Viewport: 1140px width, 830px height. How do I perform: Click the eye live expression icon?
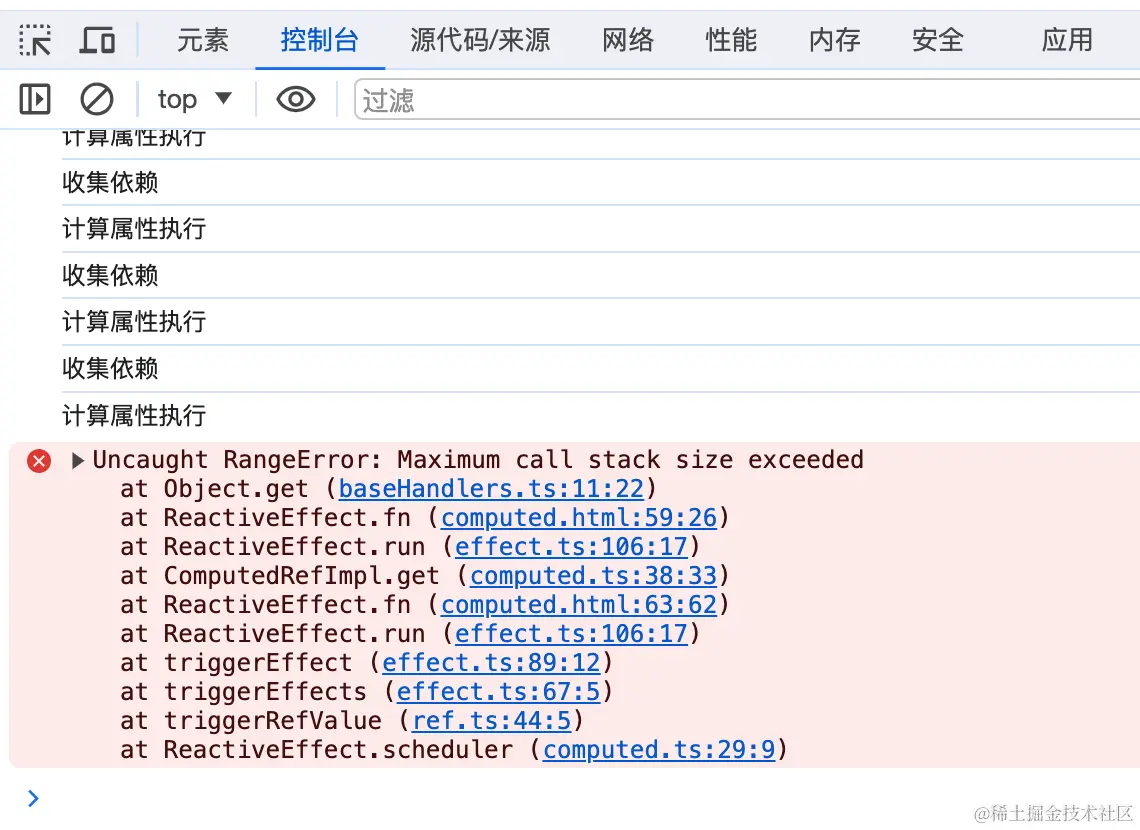296,99
